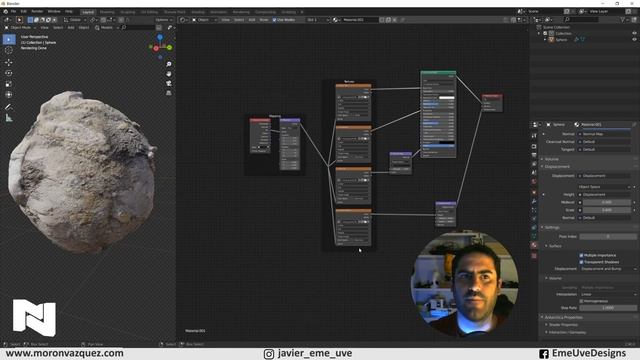
Task: Open the Texture properties tab icon
Action: coord(534,256)
